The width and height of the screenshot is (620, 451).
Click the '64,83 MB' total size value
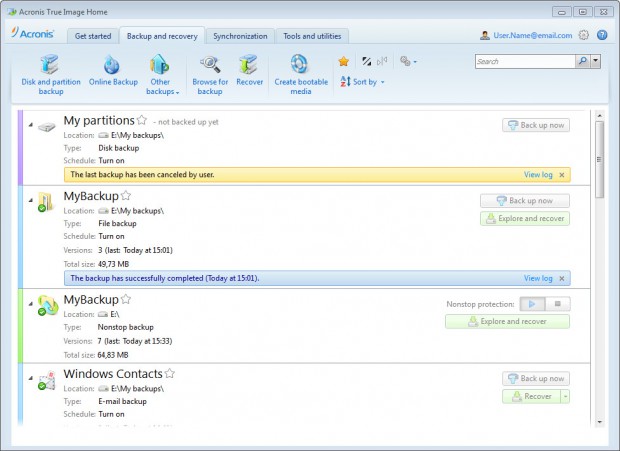click(x=113, y=355)
